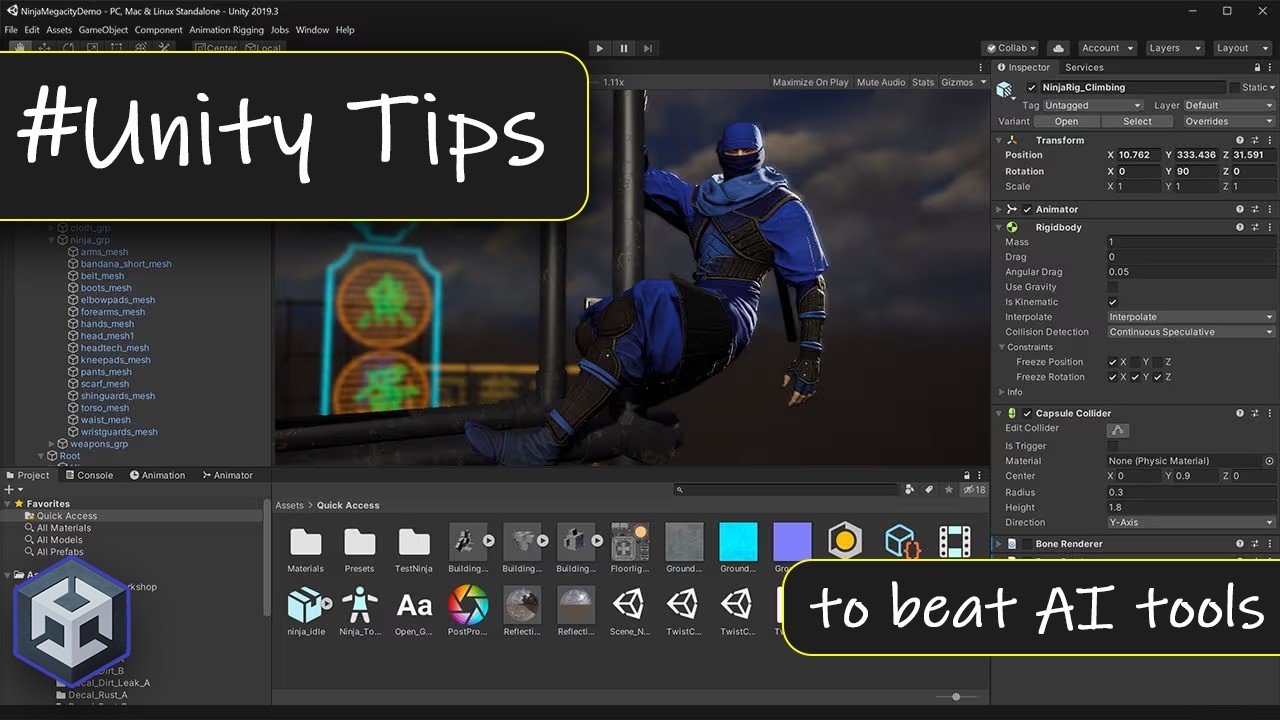
Task: Open Stats in the Game view
Action: click(x=923, y=82)
